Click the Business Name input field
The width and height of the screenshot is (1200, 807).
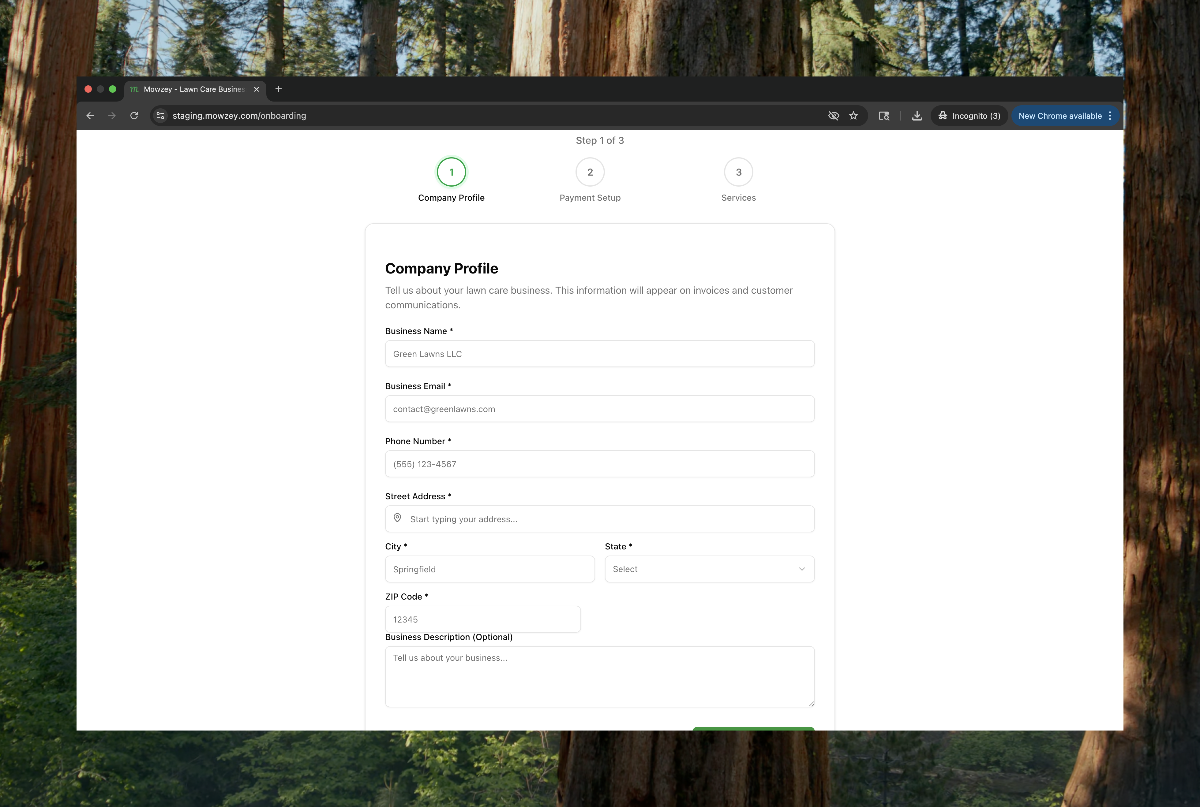(599, 354)
